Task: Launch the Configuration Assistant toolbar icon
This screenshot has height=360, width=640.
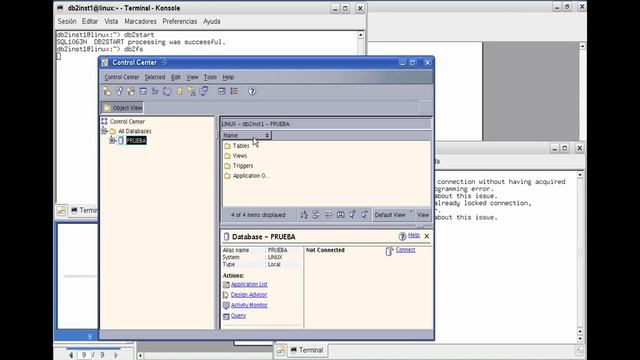Action: tap(204, 91)
